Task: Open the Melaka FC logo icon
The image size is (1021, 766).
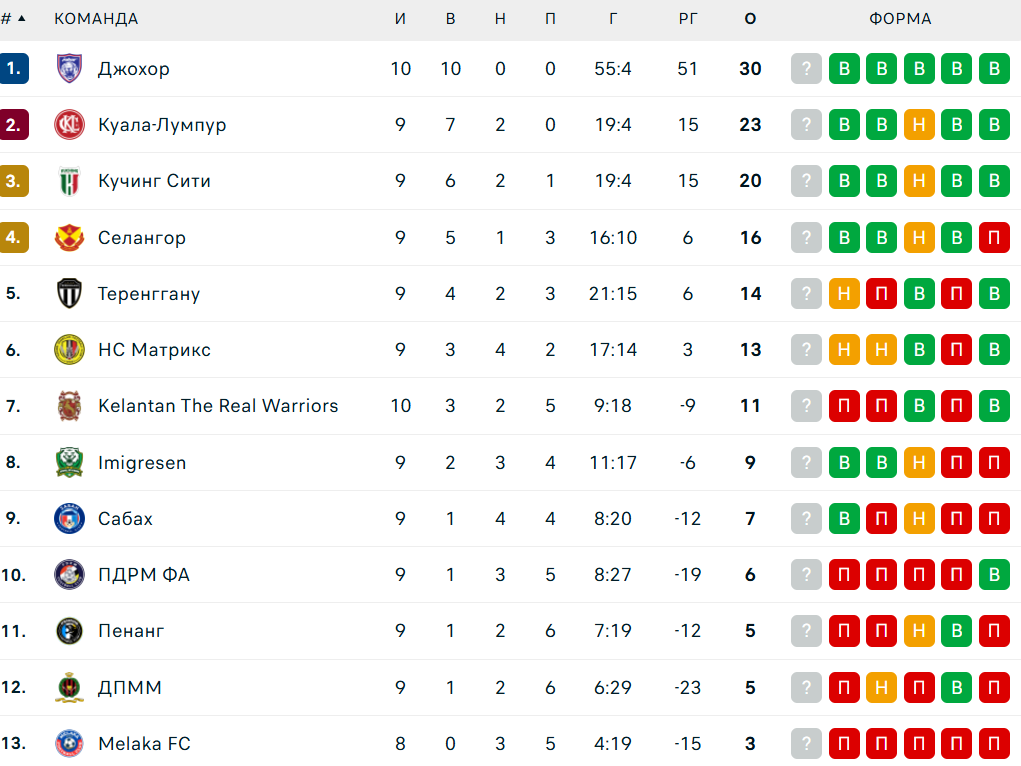Action: coord(69,744)
